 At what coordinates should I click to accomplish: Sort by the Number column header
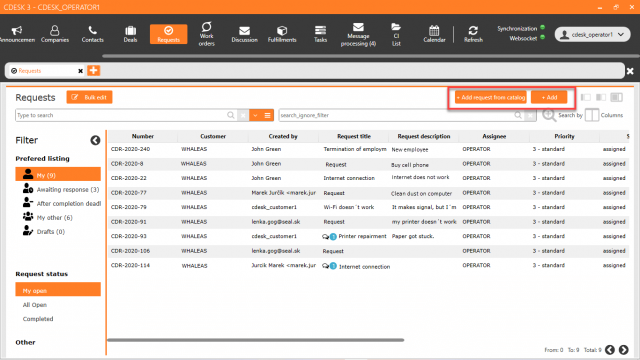click(143, 136)
